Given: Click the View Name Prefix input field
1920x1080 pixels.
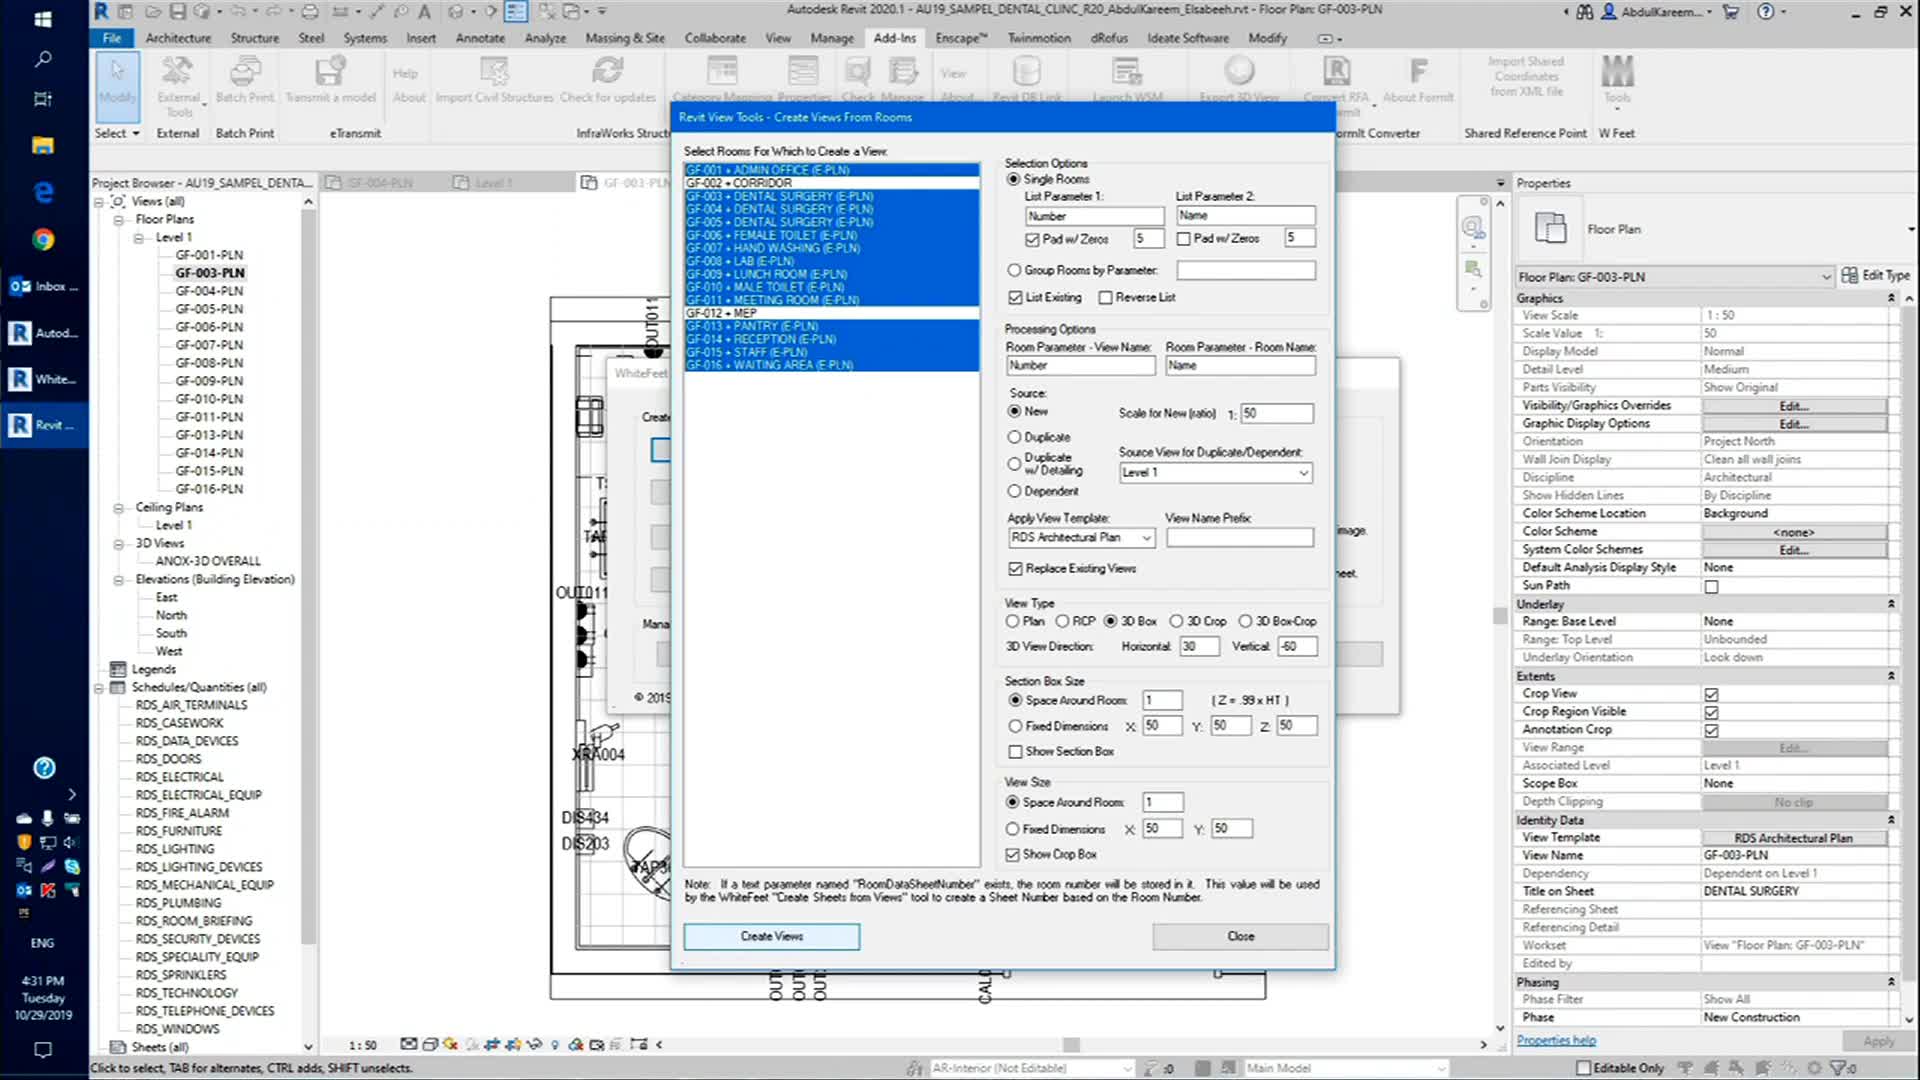Looking at the screenshot, I should click(1239, 538).
